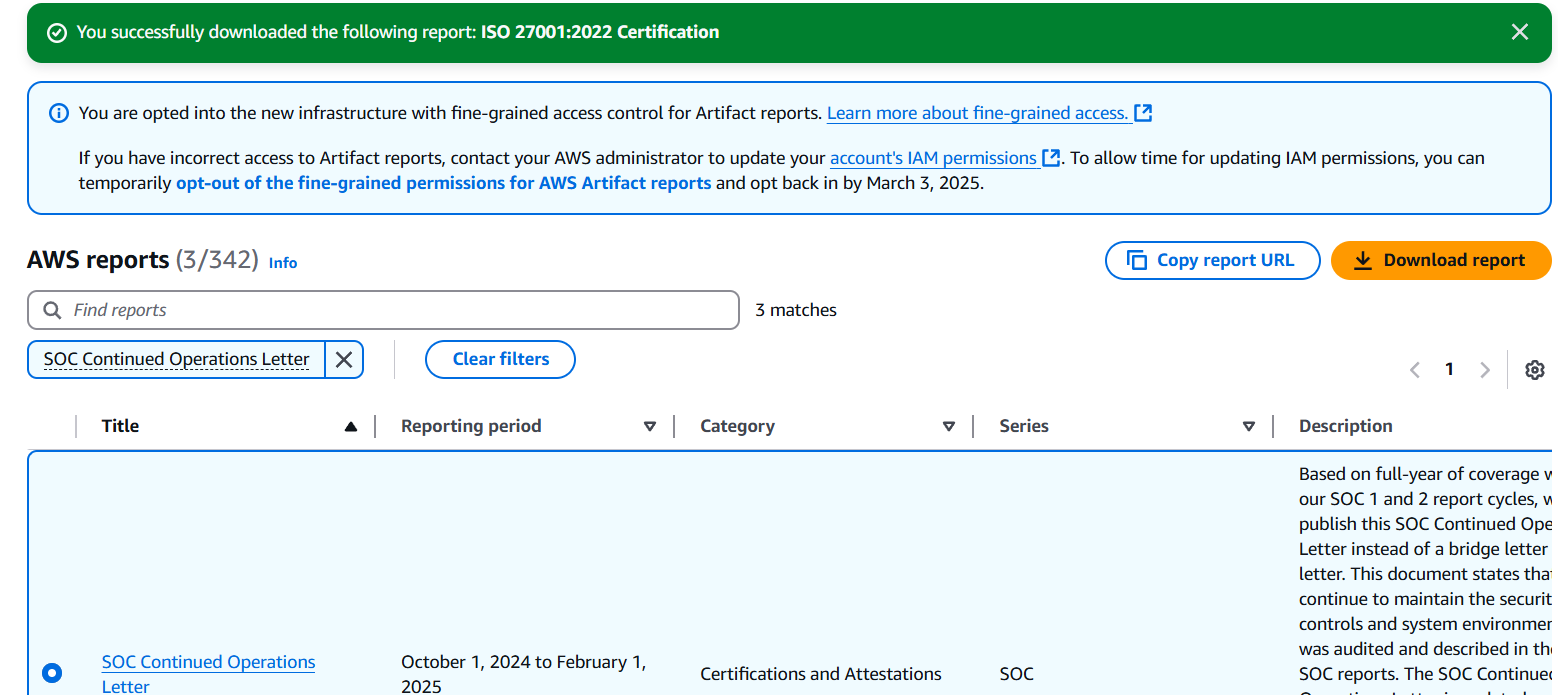Open account's IAM permissions link
Screen dimensions: 1558x695
click(933, 158)
